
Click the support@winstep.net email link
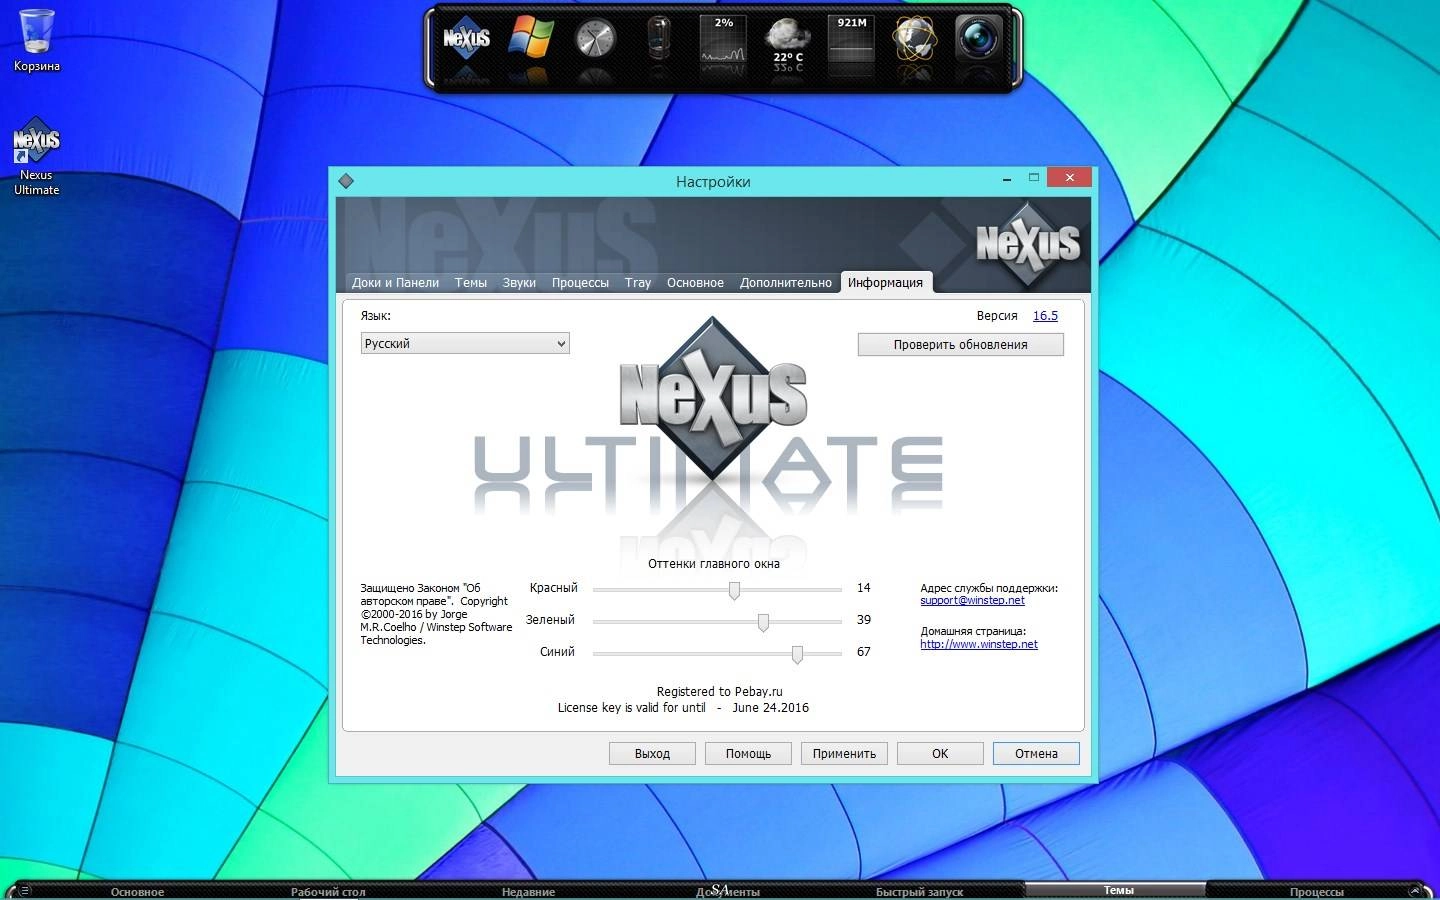[972, 600]
